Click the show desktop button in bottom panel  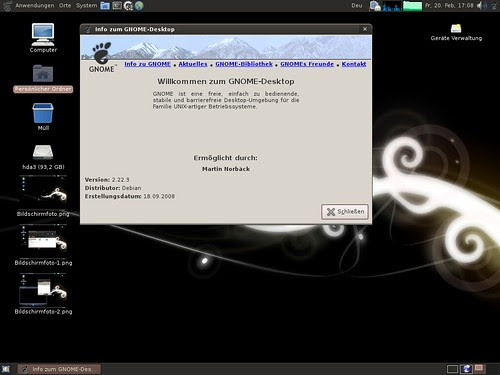point(6,369)
